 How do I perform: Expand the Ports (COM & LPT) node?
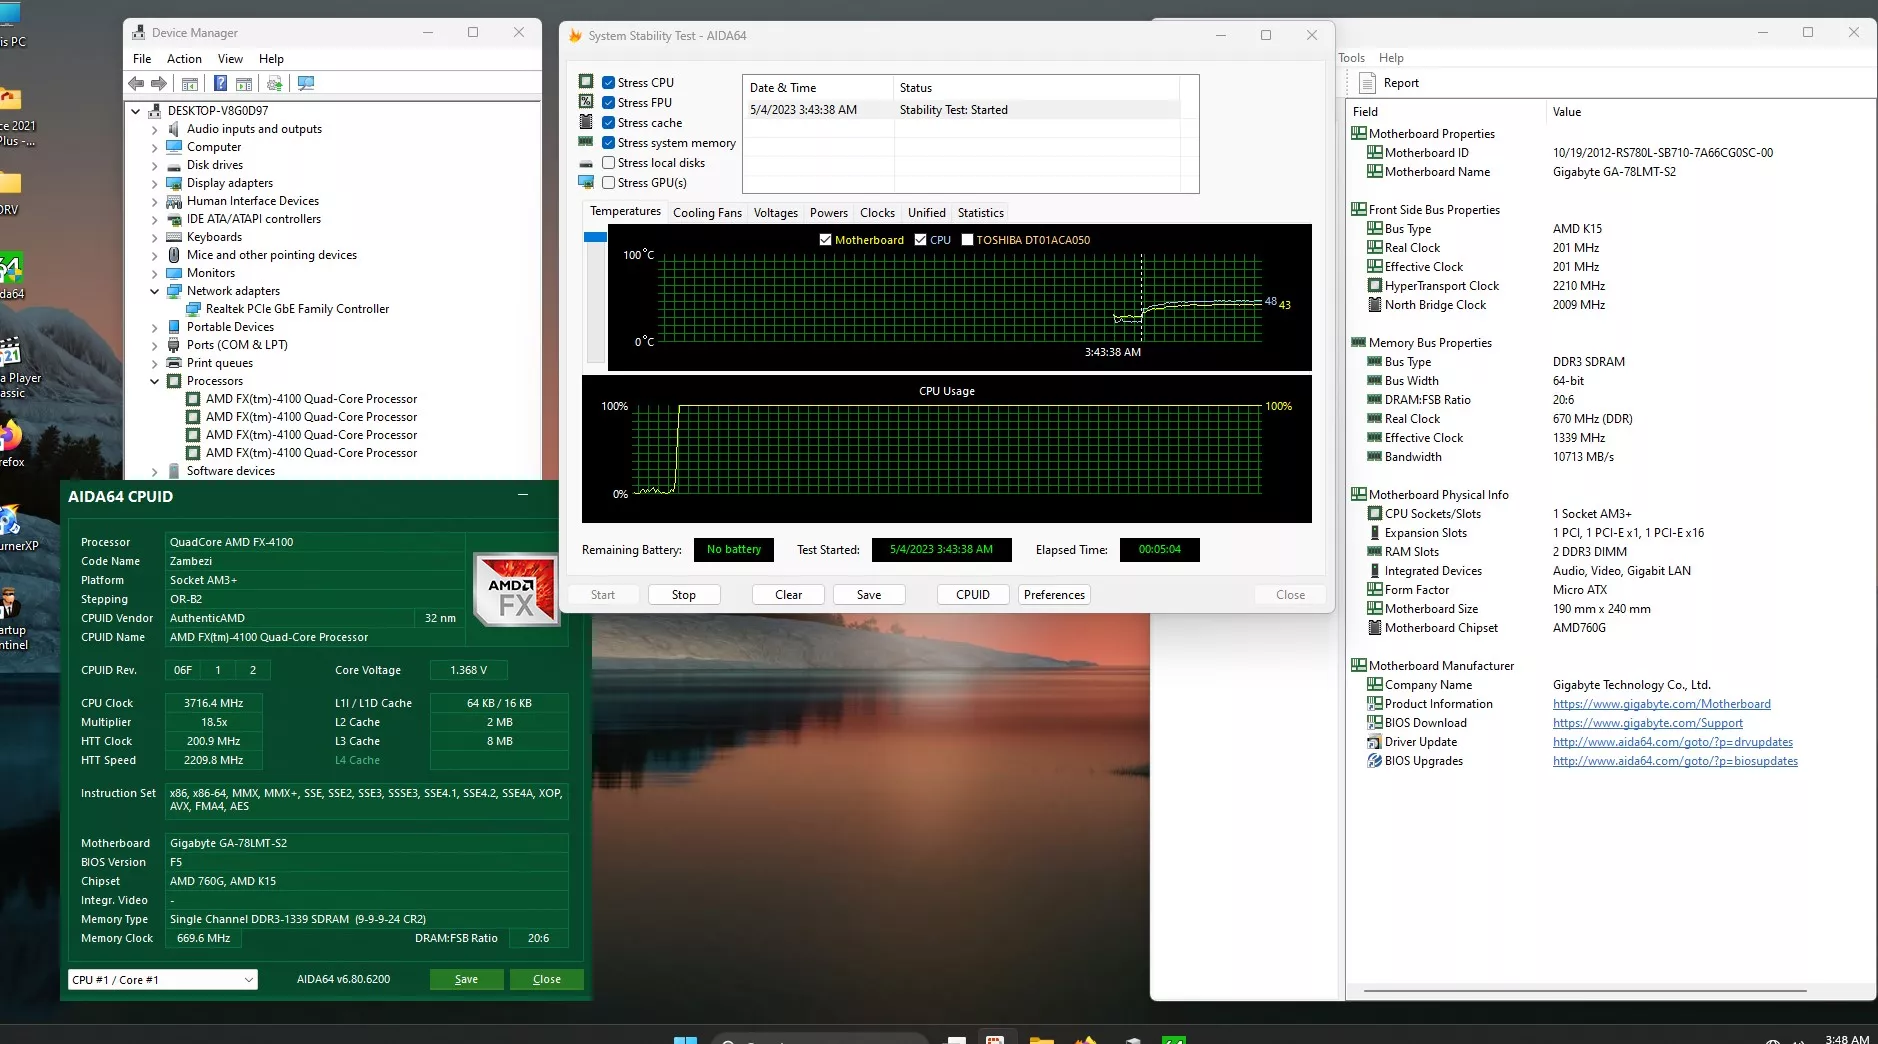154,345
